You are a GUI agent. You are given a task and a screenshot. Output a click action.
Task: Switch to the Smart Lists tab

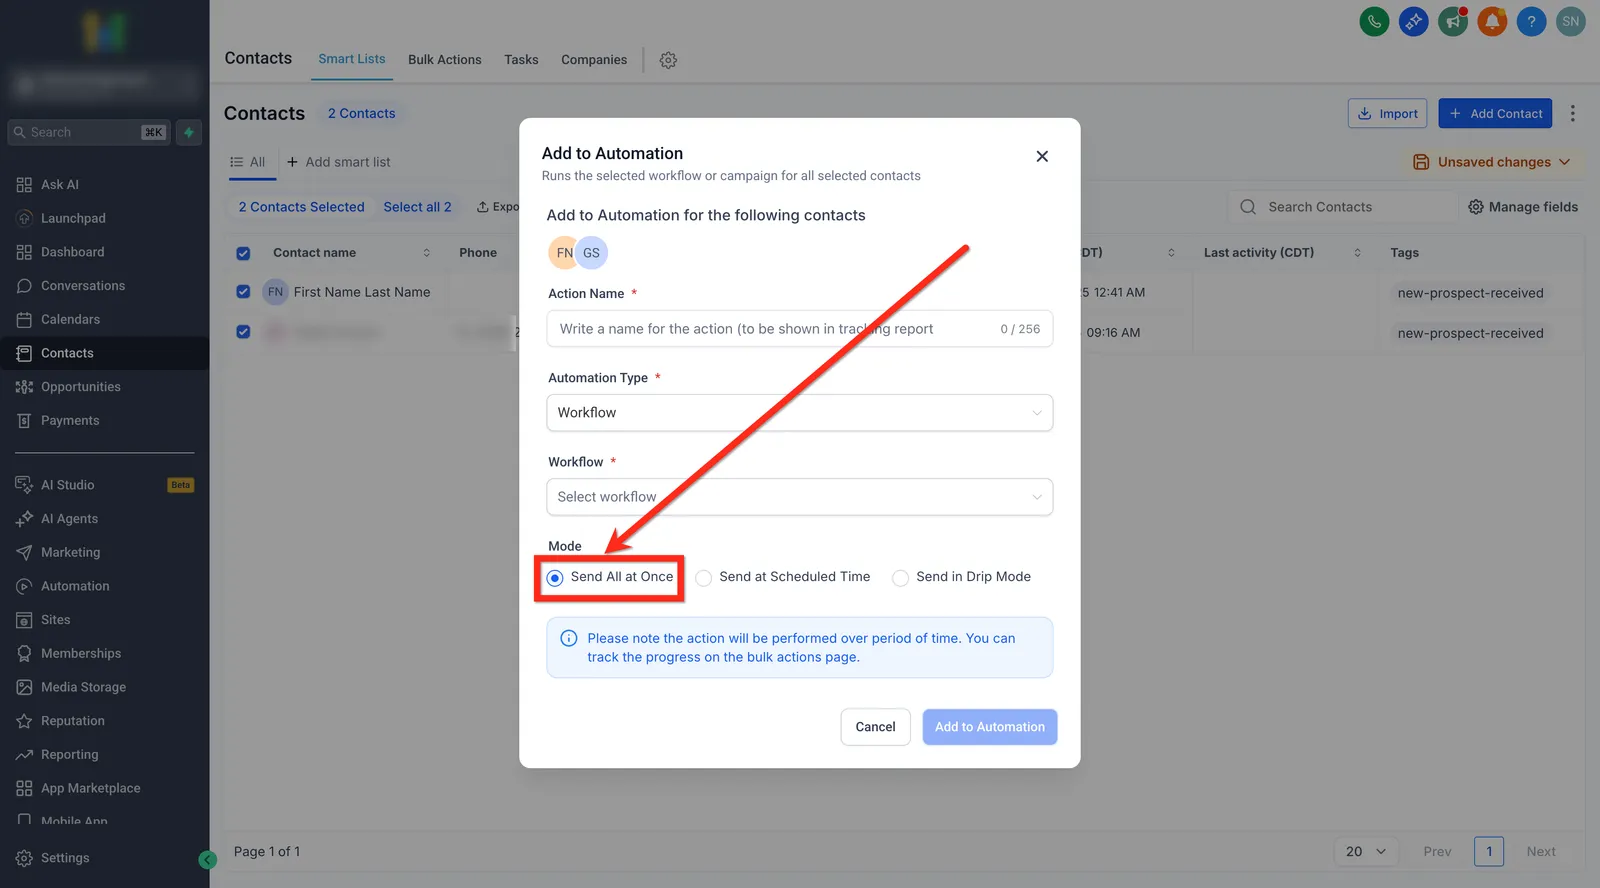[352, 59]
